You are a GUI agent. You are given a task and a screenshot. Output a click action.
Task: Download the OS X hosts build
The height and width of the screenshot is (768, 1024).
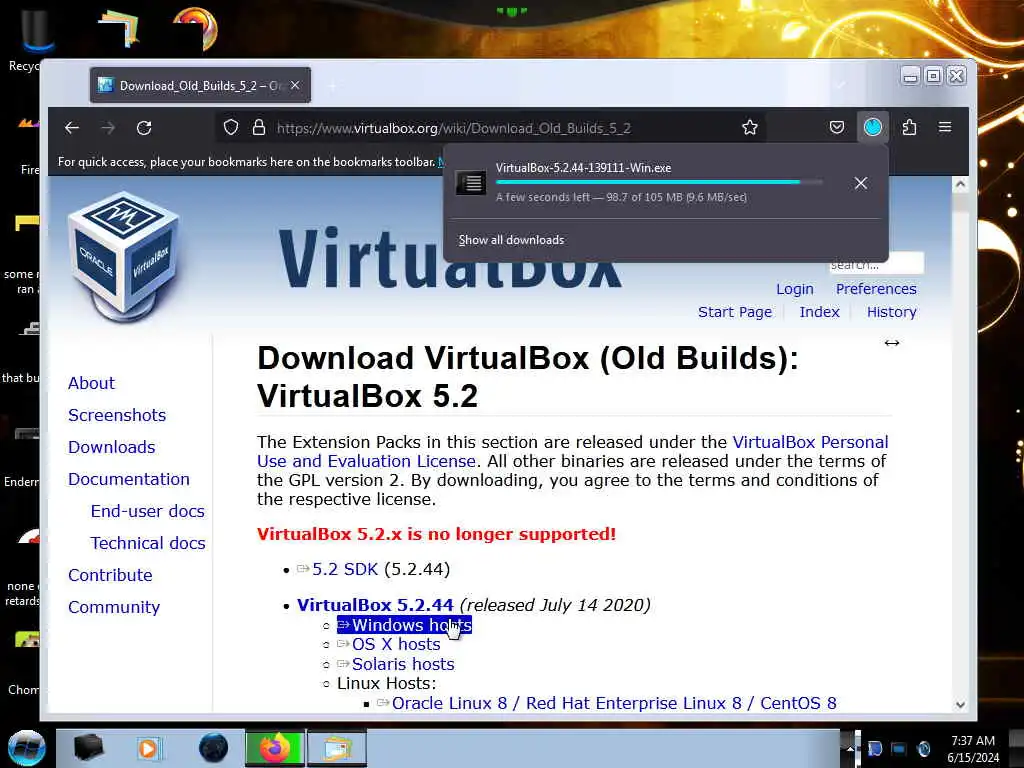(396, 645)
